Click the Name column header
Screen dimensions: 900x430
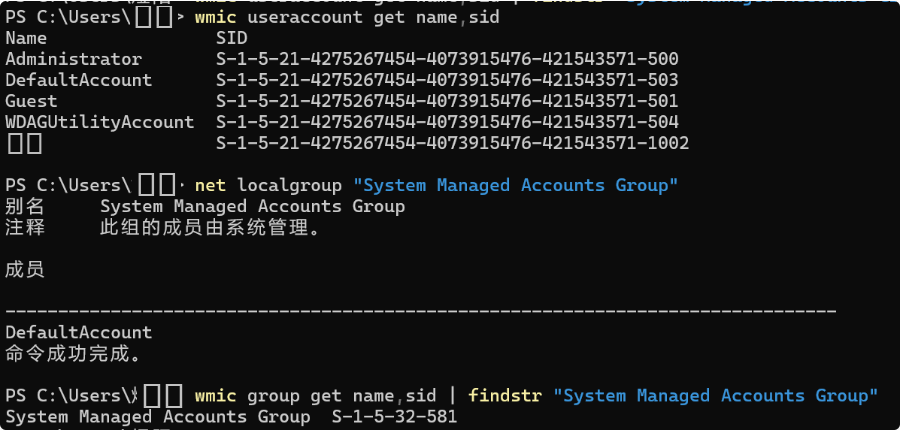click(x=26, y=38)
